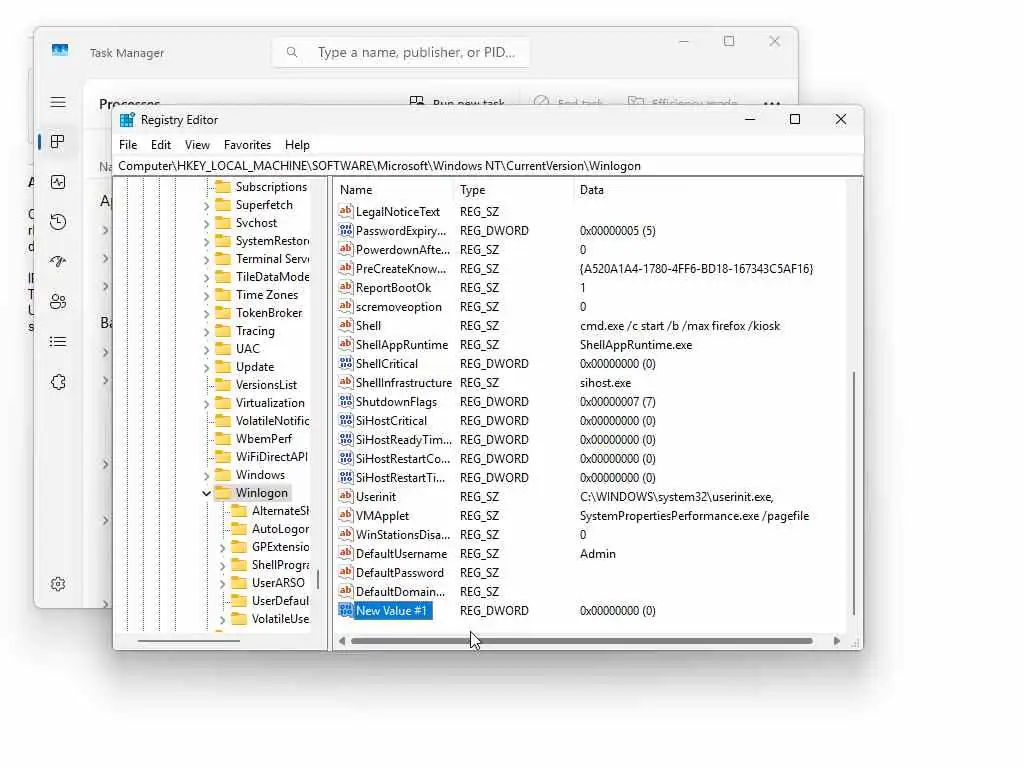Click the Shell value string icon
Viewport: 1024px width, 768px height.
345,325
